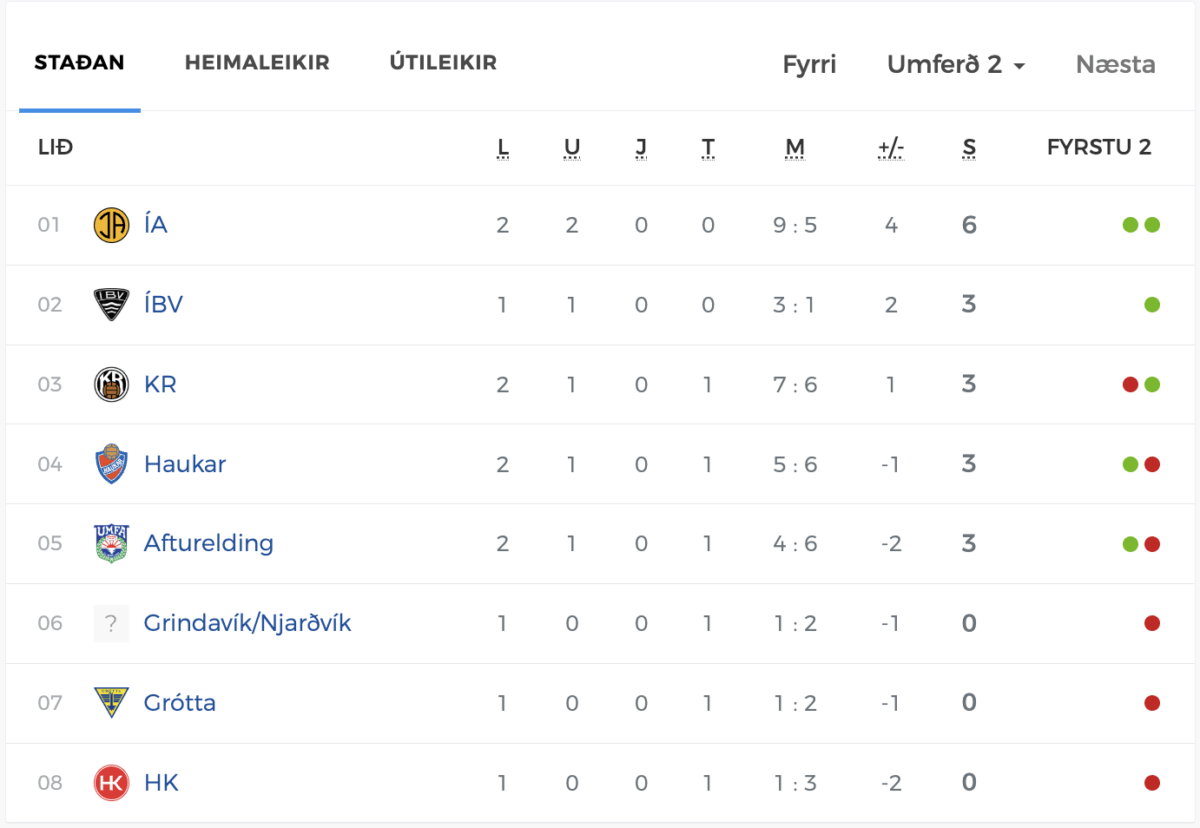Click the S points column header
This screenshot has height=828, width=1200.
click(x=969, y=148)
